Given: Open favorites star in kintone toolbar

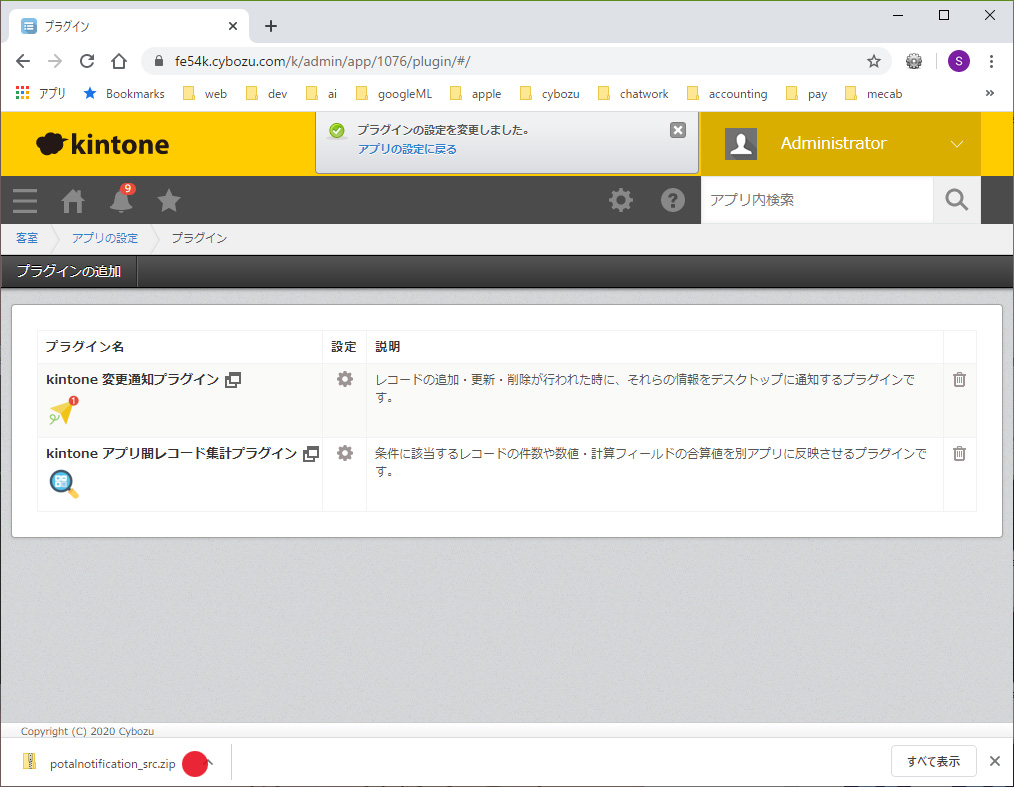Looking at the screenshot, I should [169, 200].
